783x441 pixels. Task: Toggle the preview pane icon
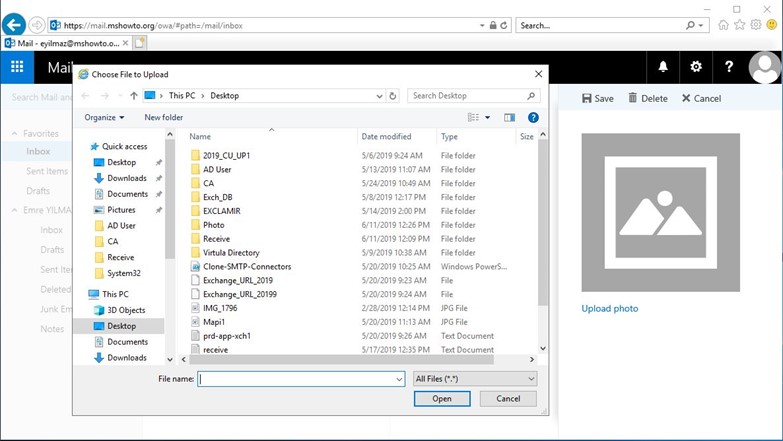point(509,117)
